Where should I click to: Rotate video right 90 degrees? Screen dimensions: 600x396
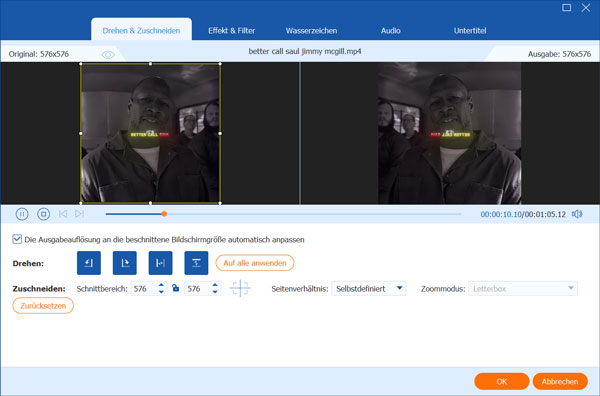point(125,263)
